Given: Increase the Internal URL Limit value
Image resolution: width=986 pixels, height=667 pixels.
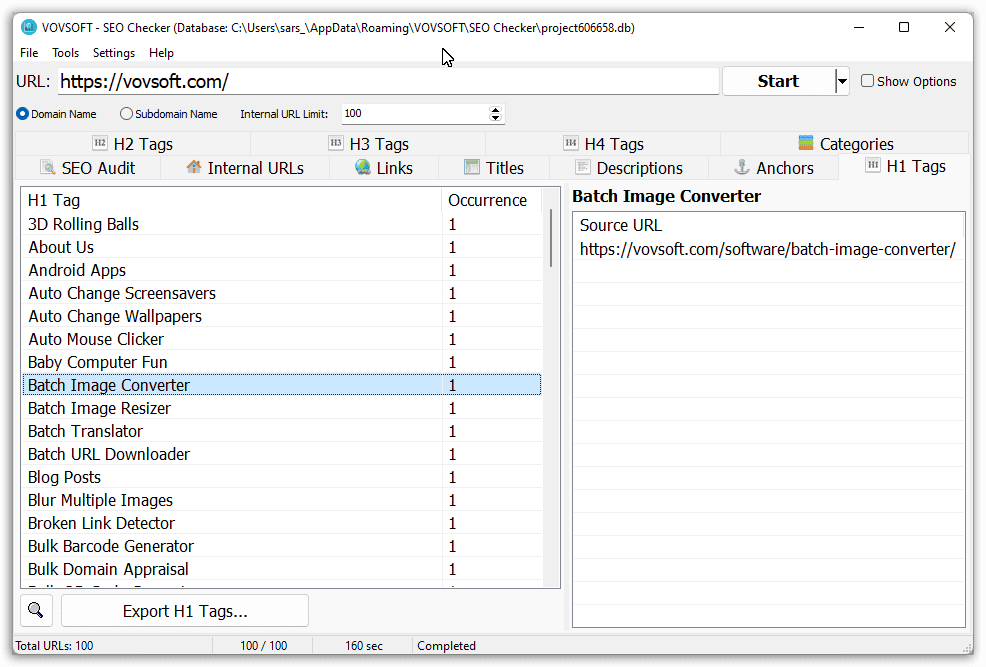Looking at the screenshot, I should coord(496,109).
